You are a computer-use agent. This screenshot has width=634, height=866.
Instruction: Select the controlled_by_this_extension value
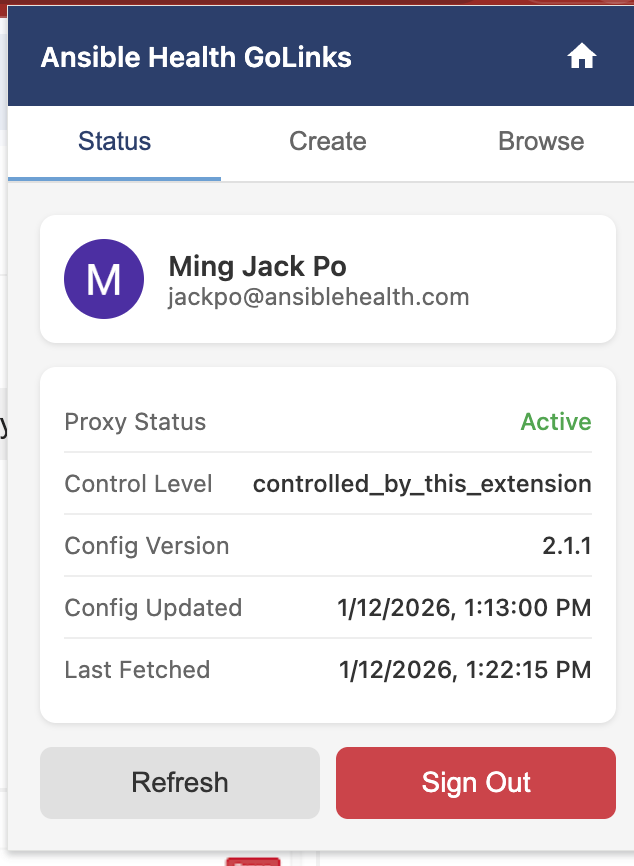coord(422,483)
